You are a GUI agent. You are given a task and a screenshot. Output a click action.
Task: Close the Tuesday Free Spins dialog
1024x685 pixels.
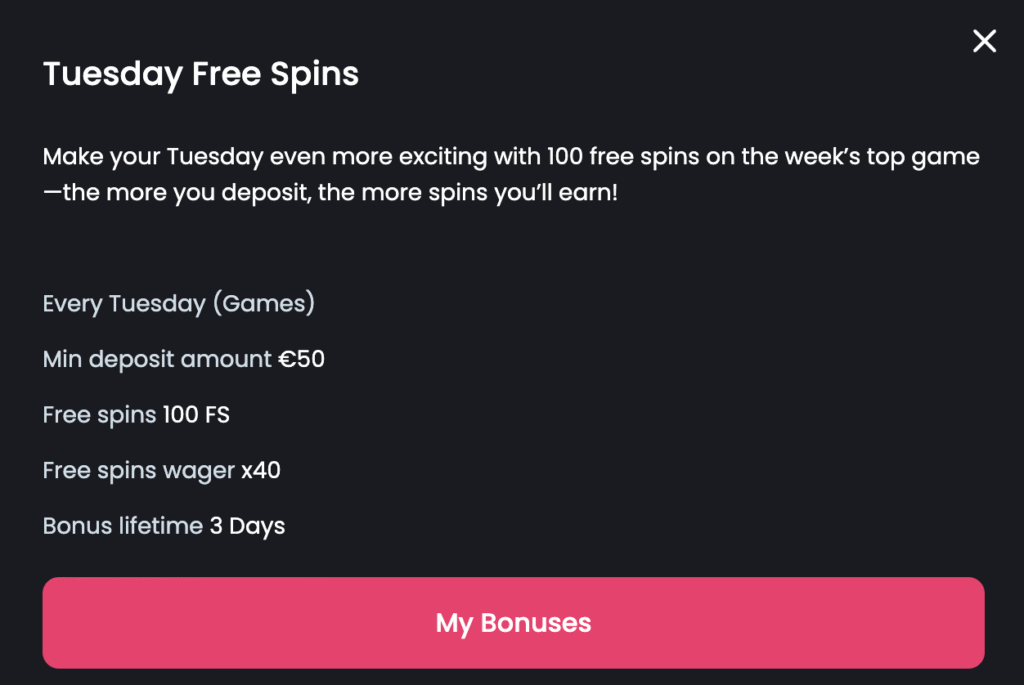pyautogui.click(x=984, y=41)
